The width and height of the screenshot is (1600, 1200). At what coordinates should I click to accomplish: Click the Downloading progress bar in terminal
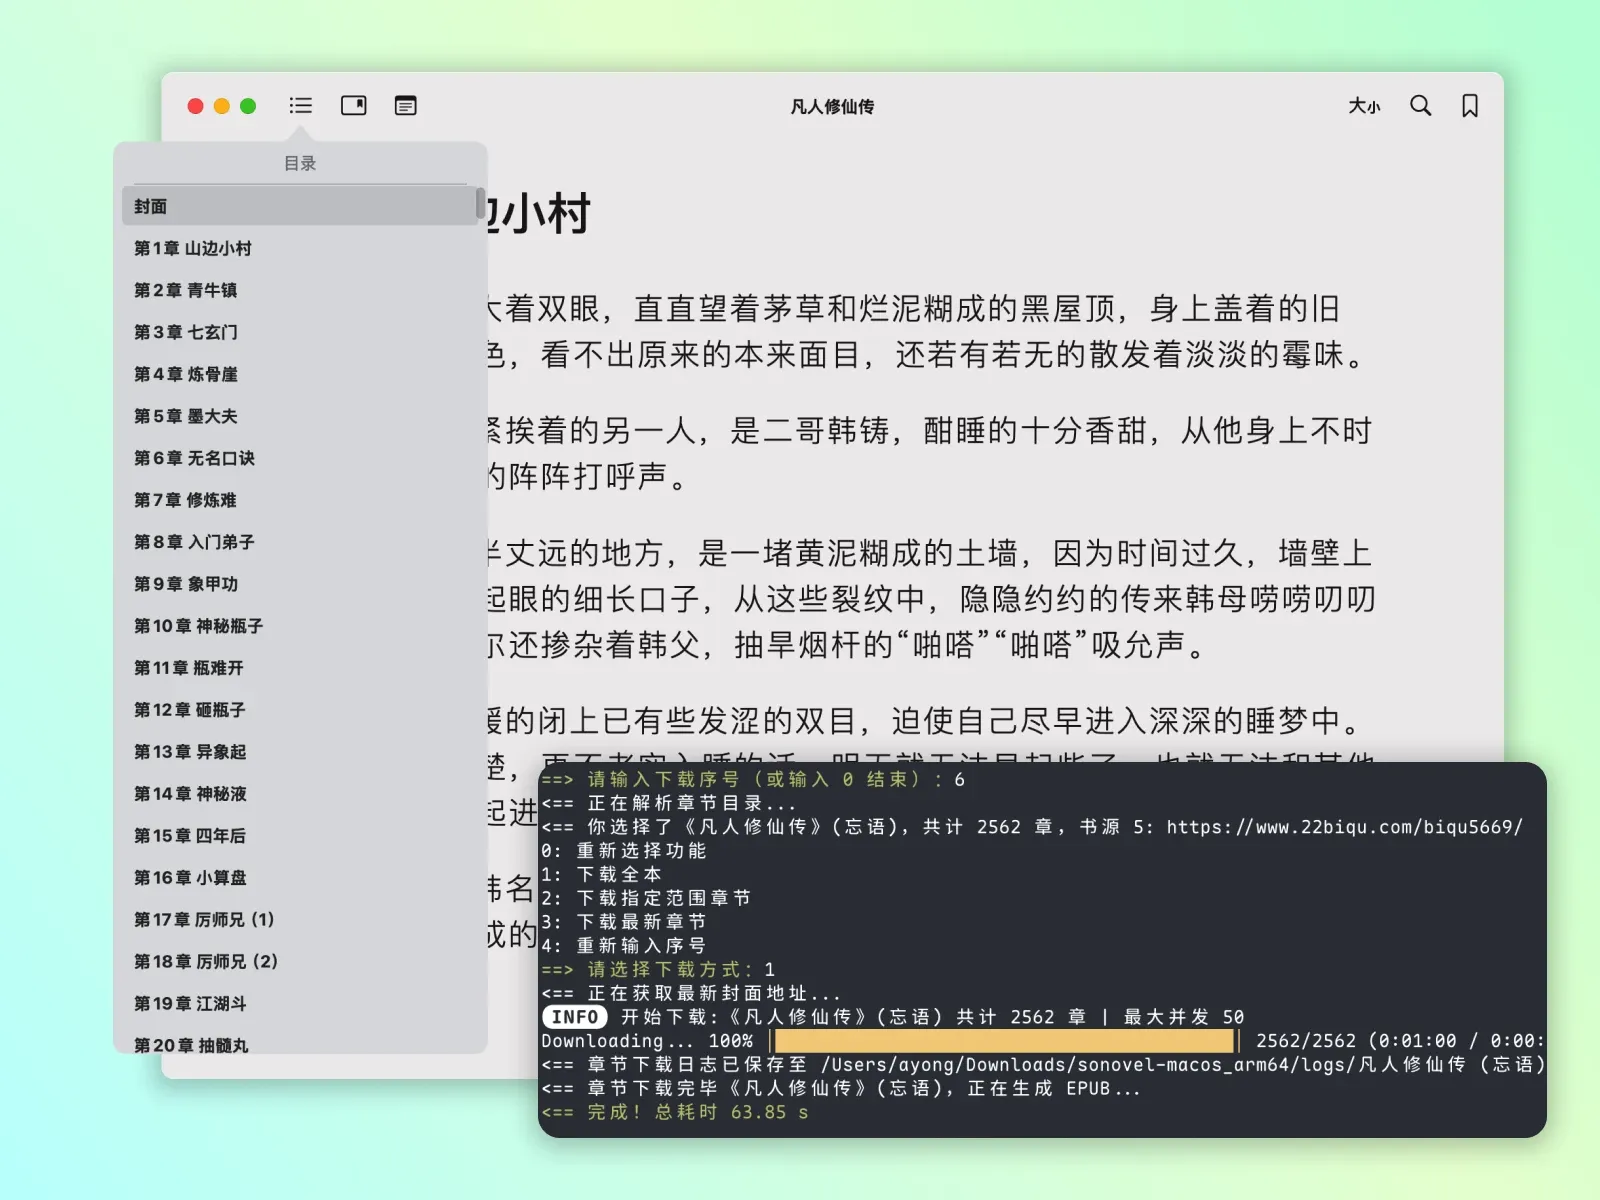click(1004, 1041)
